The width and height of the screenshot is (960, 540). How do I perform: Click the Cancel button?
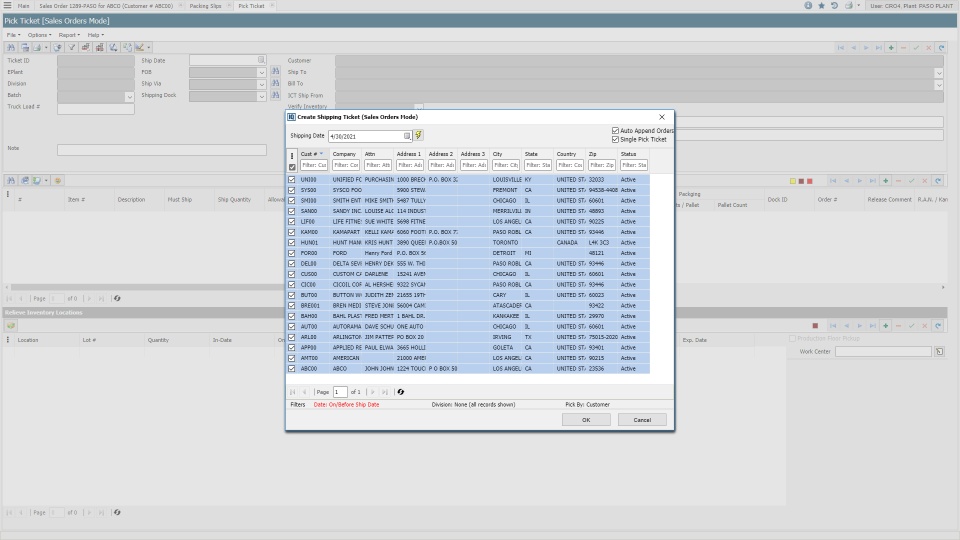(642, 419)
